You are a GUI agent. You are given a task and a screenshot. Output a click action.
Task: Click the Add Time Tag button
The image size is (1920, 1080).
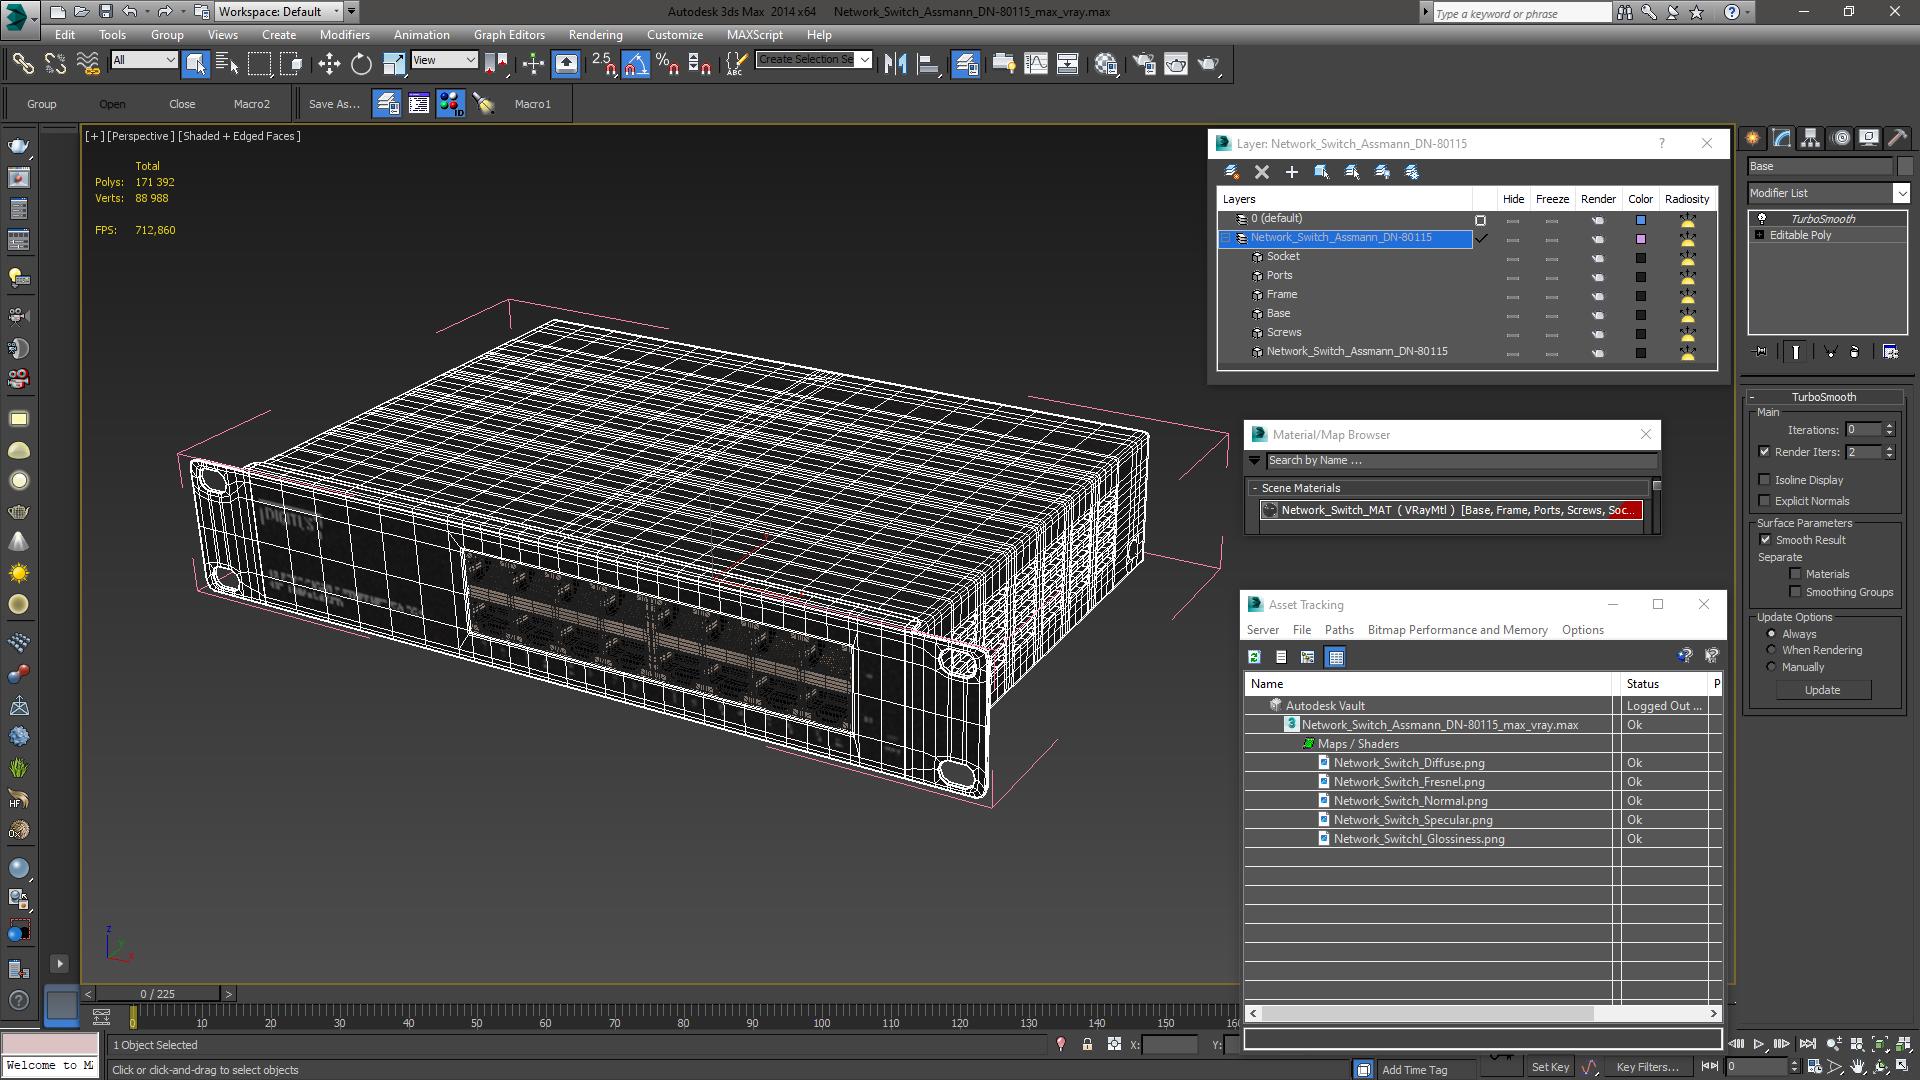(x=1414, y=1070)
